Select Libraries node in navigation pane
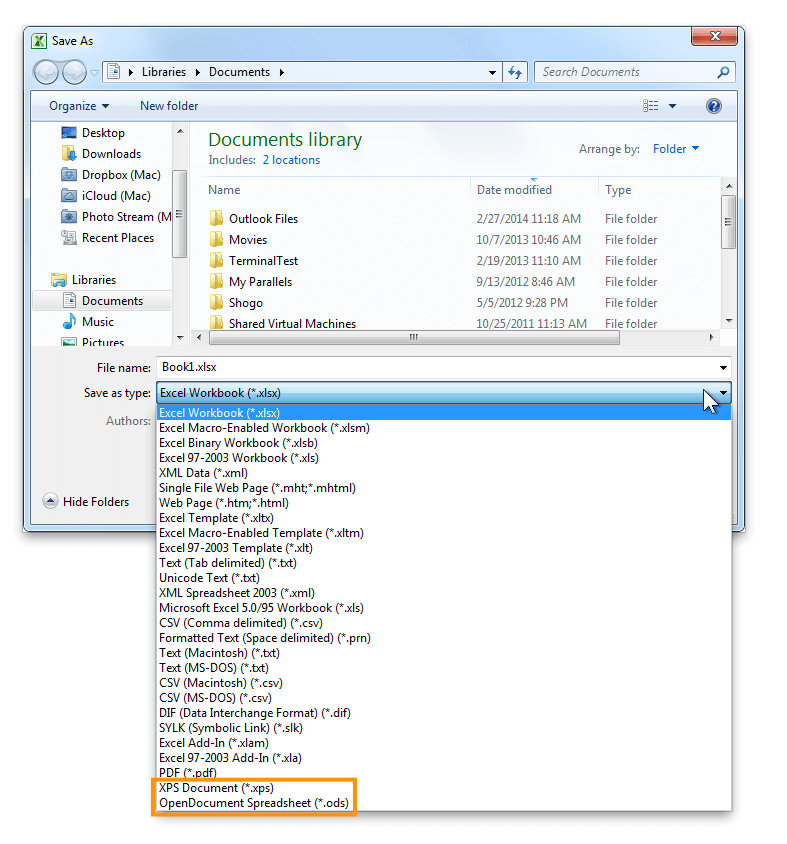Viewport: 787px width, 844px height. tap(83, 280)
